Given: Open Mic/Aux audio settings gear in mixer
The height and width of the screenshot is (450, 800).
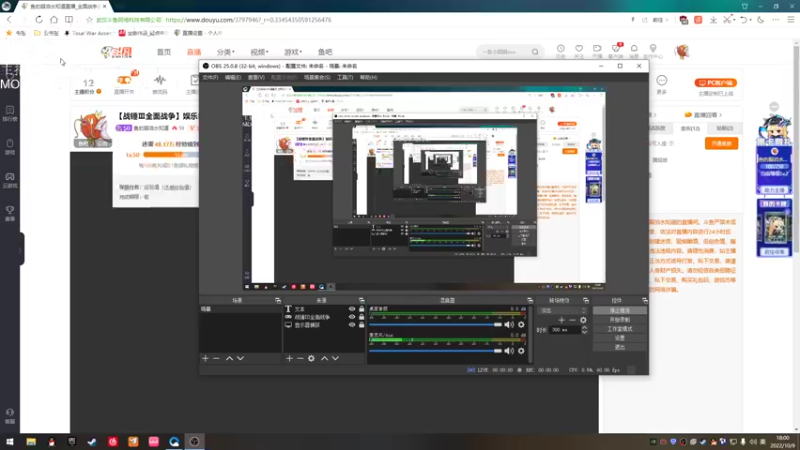Looking at the screenshot, I should (521, 351).
